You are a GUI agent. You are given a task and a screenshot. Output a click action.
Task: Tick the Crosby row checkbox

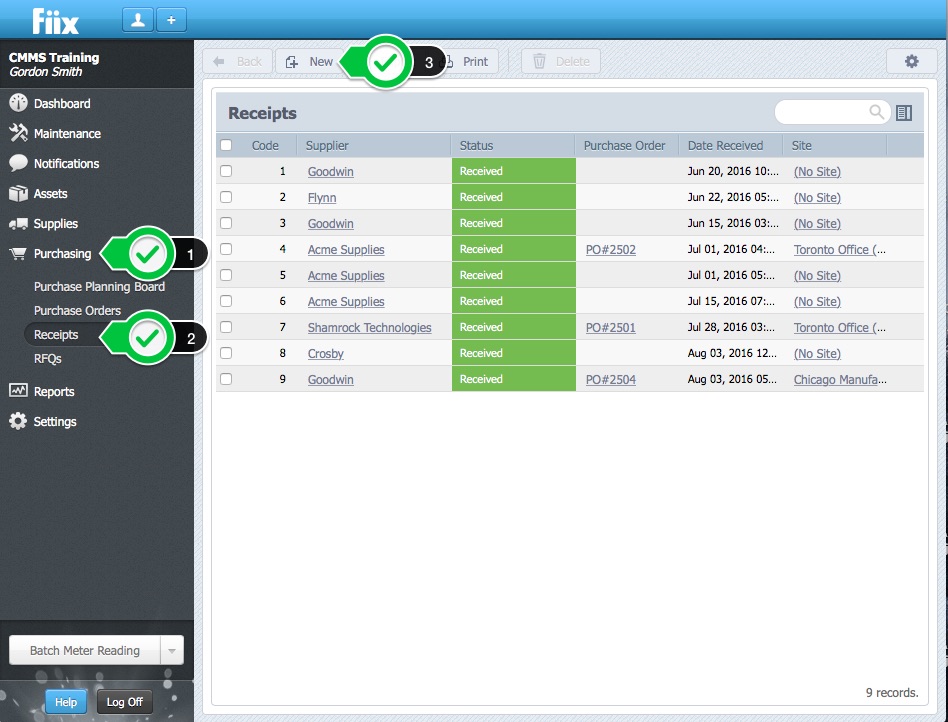(x=226, y=353)
